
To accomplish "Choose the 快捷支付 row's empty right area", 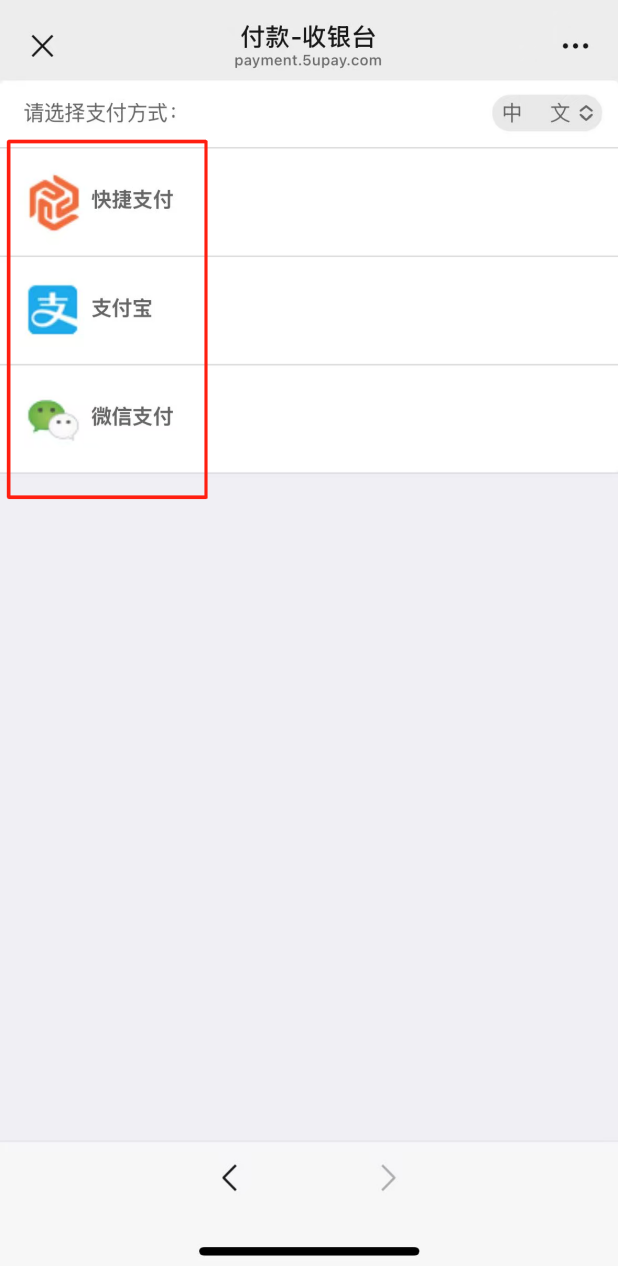I will pyautogui.click(x=412, y=202).
